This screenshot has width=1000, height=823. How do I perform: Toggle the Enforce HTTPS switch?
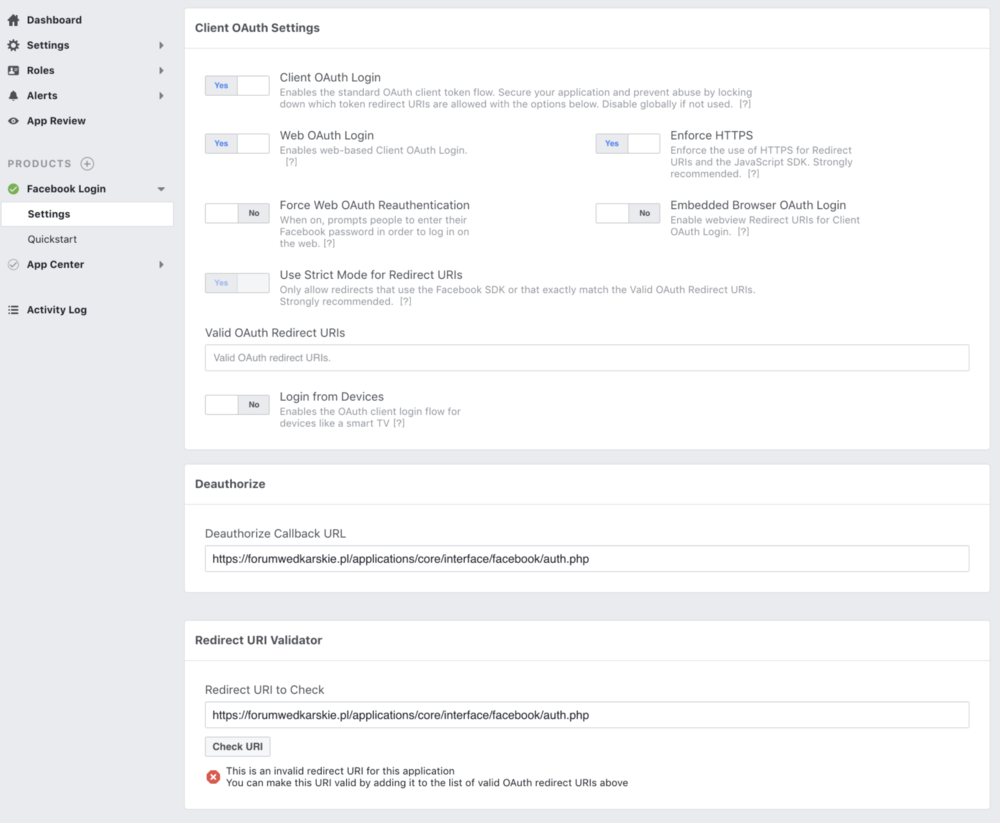pos(628,144)
